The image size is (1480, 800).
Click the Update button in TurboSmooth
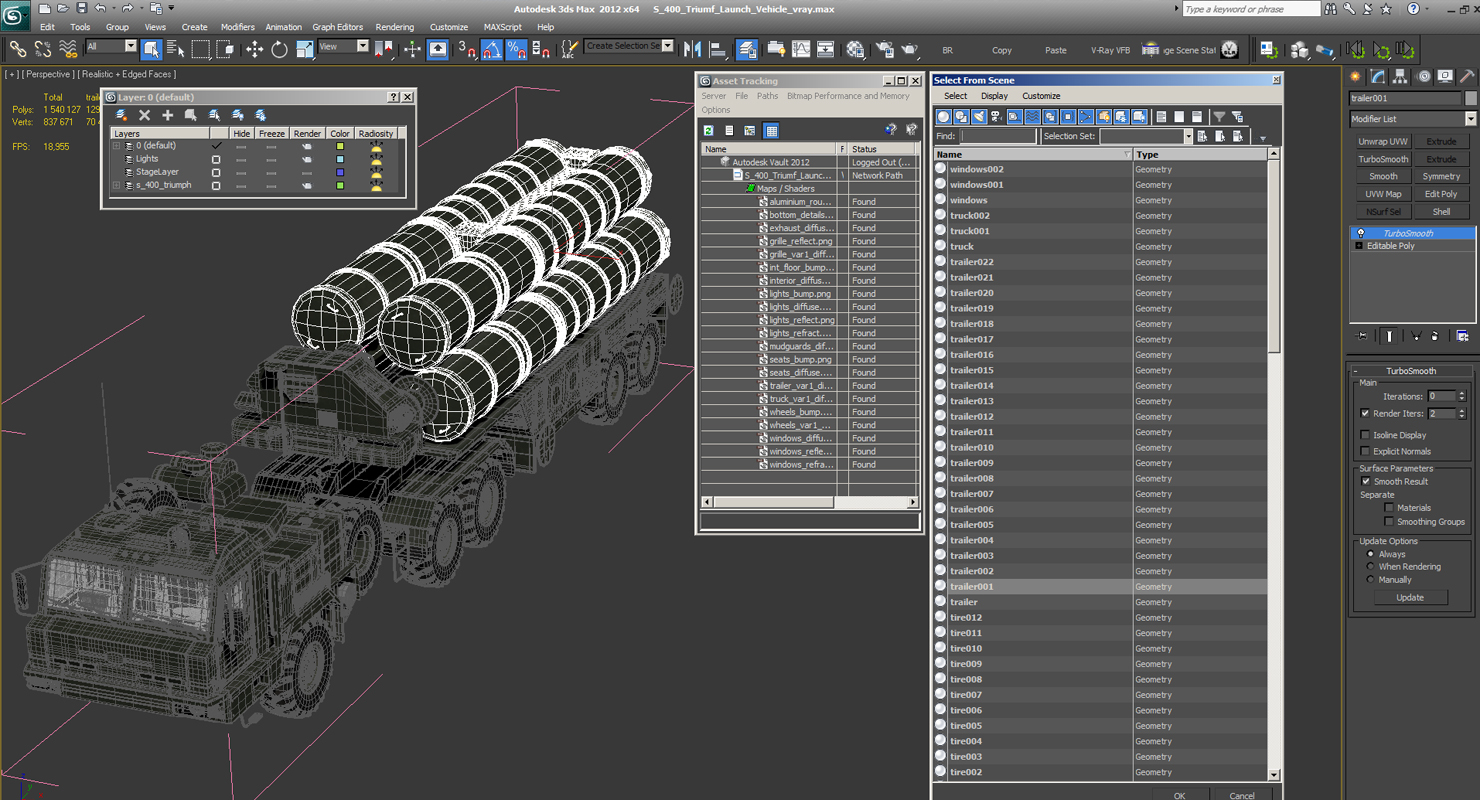(x=1410, y=597)
